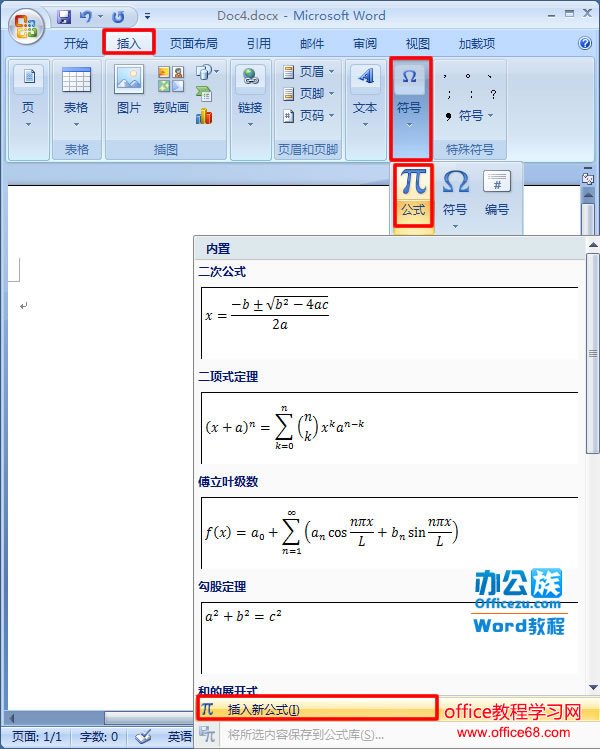Open the 审阅 tab

[x=364, y=43]
